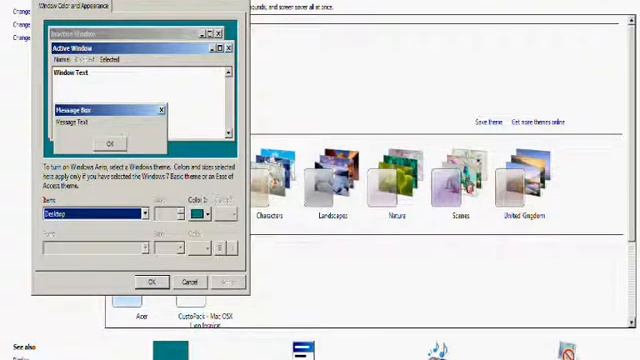640x360 pixels.
Task: Open the Window Color icon at bottom
Action: pos(304,350)
